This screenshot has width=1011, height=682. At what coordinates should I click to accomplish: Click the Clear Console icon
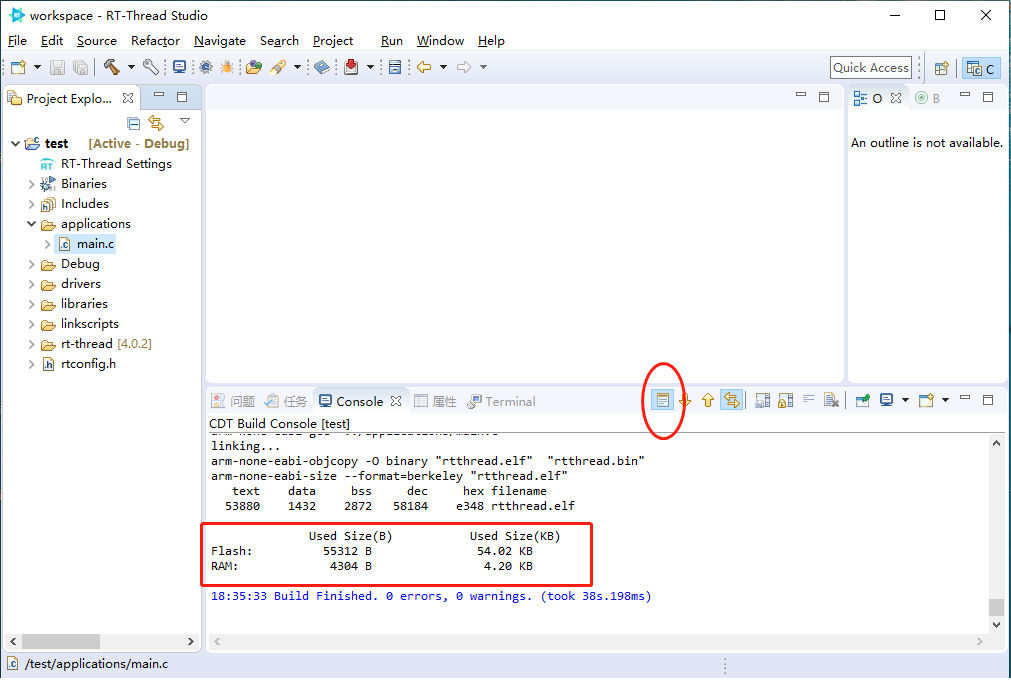tap(832, 401)
